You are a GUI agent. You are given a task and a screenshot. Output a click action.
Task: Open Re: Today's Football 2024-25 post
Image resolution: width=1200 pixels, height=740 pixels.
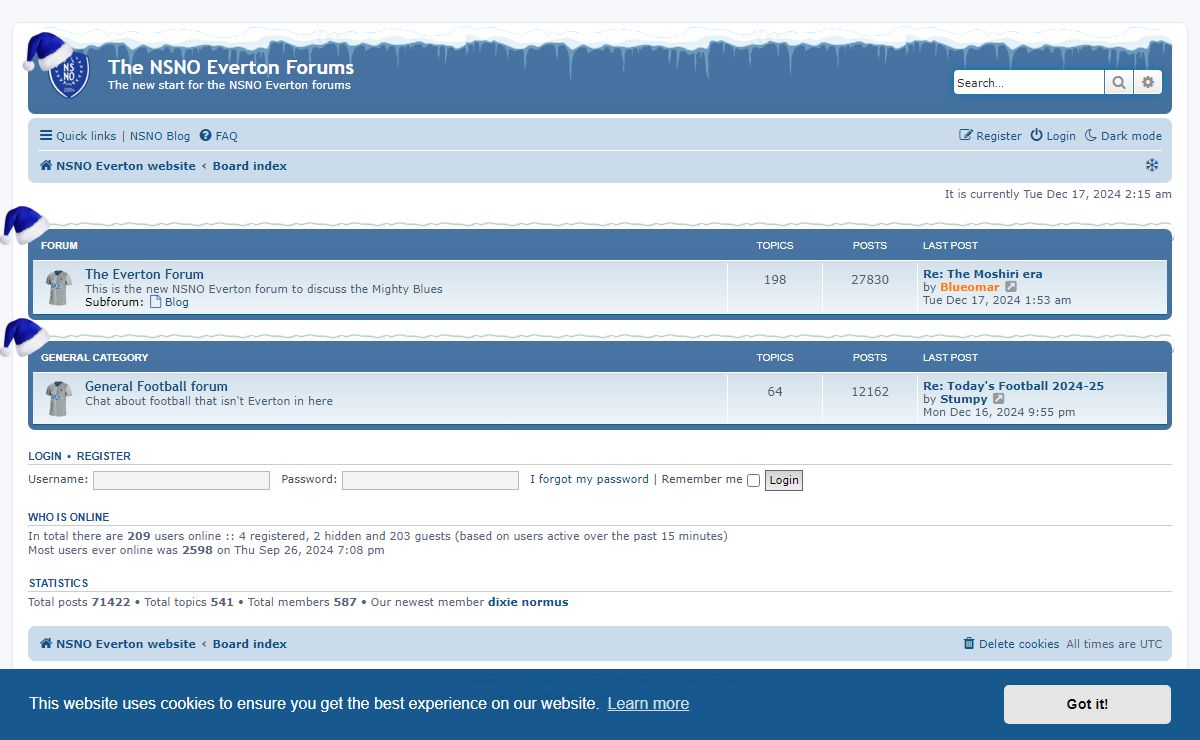1013,386
